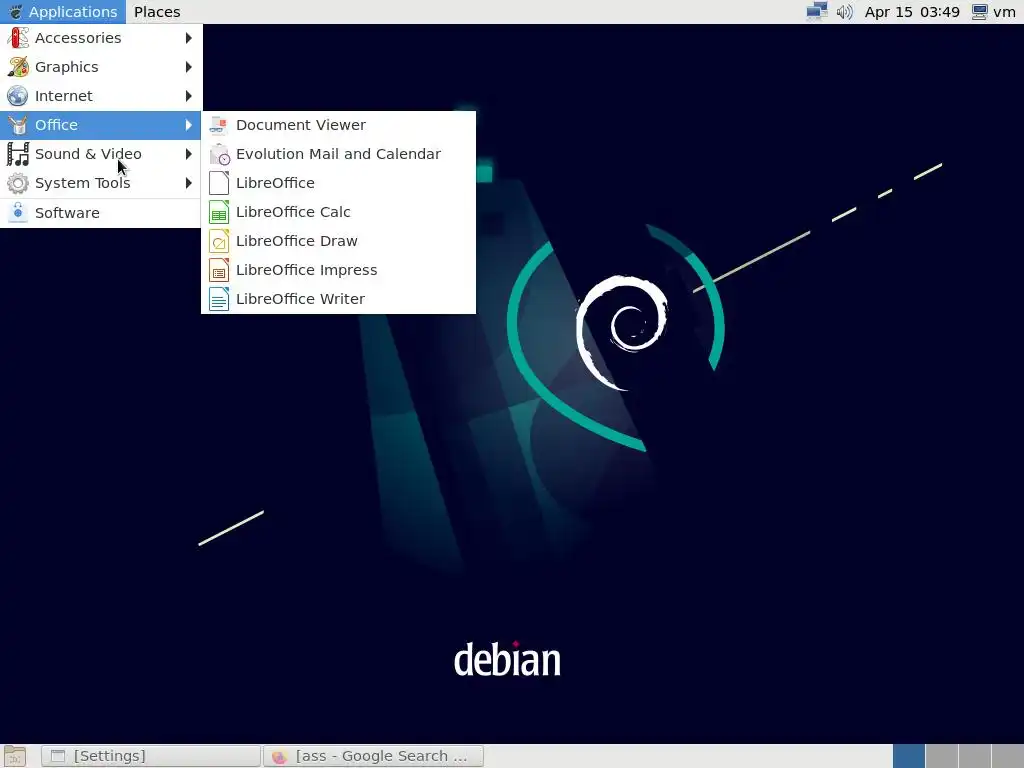This screenshot has width=1024, height=768.
Task: Click the show desktop icon in bottom panel
Action: (x=14, y=756)
